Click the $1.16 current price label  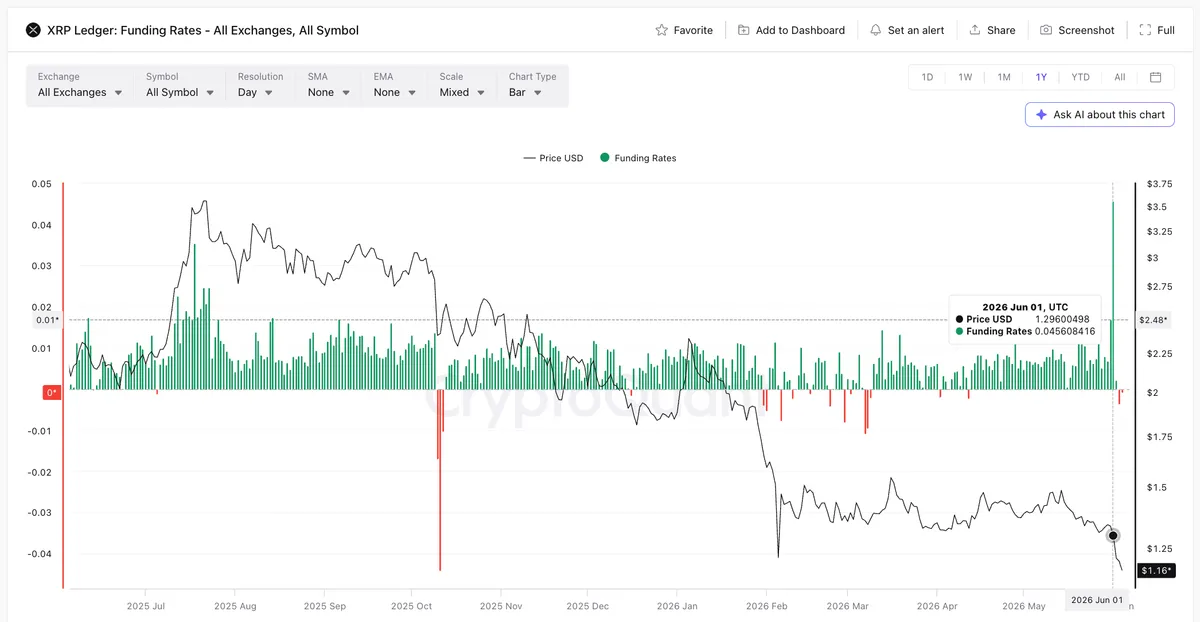[1155, 570]
